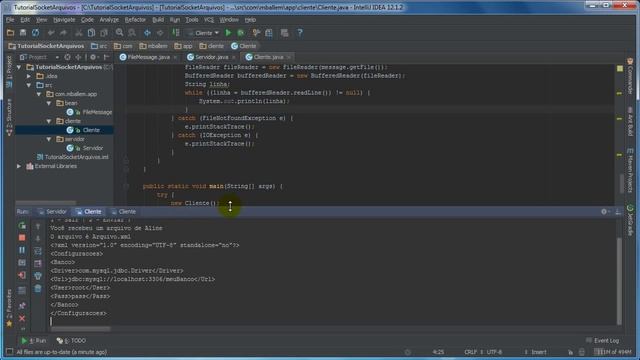The width and height of the screenshot is (640, 360).
Task: Pause console output in the Run panel
Action: pyautogui.click(x=22, y=250)
